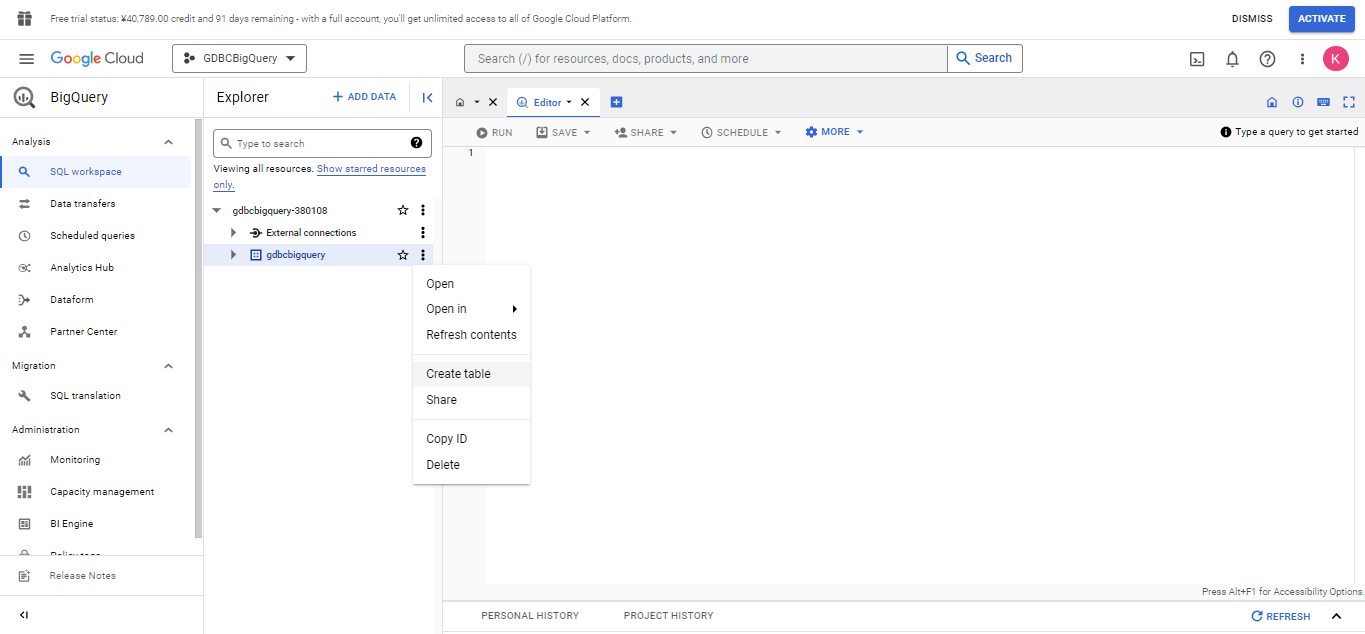The image size is (1365, 634).
Task: Open the help question mark icon
Action: click(x=1267, y=59)
